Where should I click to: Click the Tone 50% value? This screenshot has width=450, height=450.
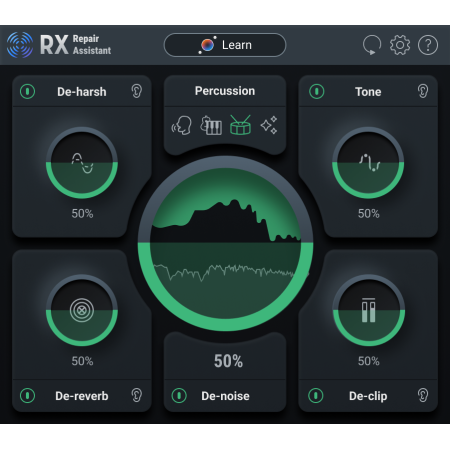369,214
